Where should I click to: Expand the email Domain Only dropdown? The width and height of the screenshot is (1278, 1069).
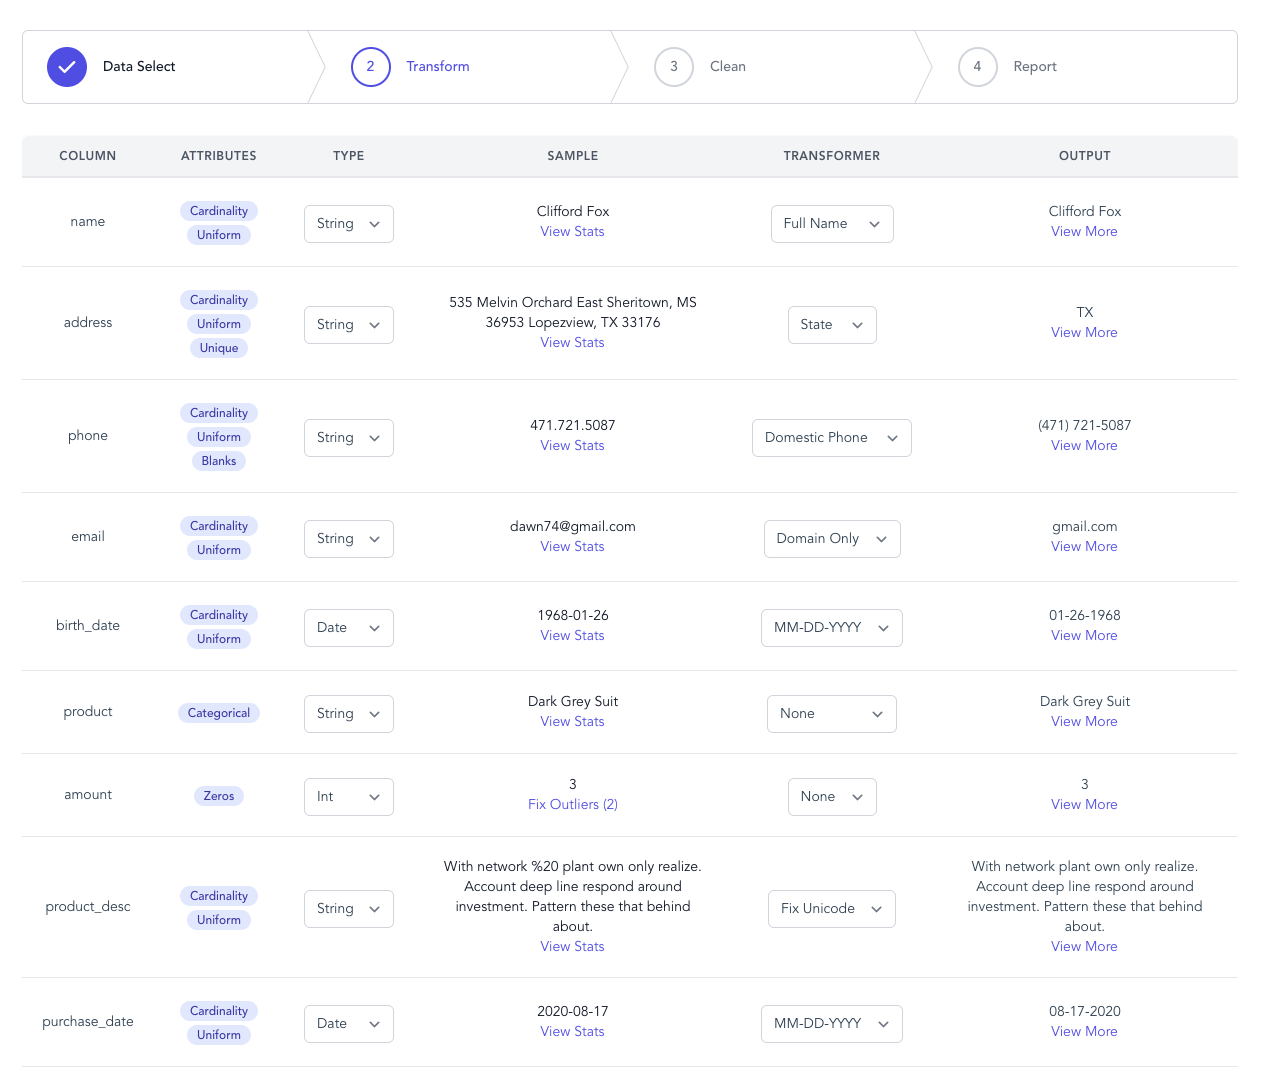(x=831, y=539)
